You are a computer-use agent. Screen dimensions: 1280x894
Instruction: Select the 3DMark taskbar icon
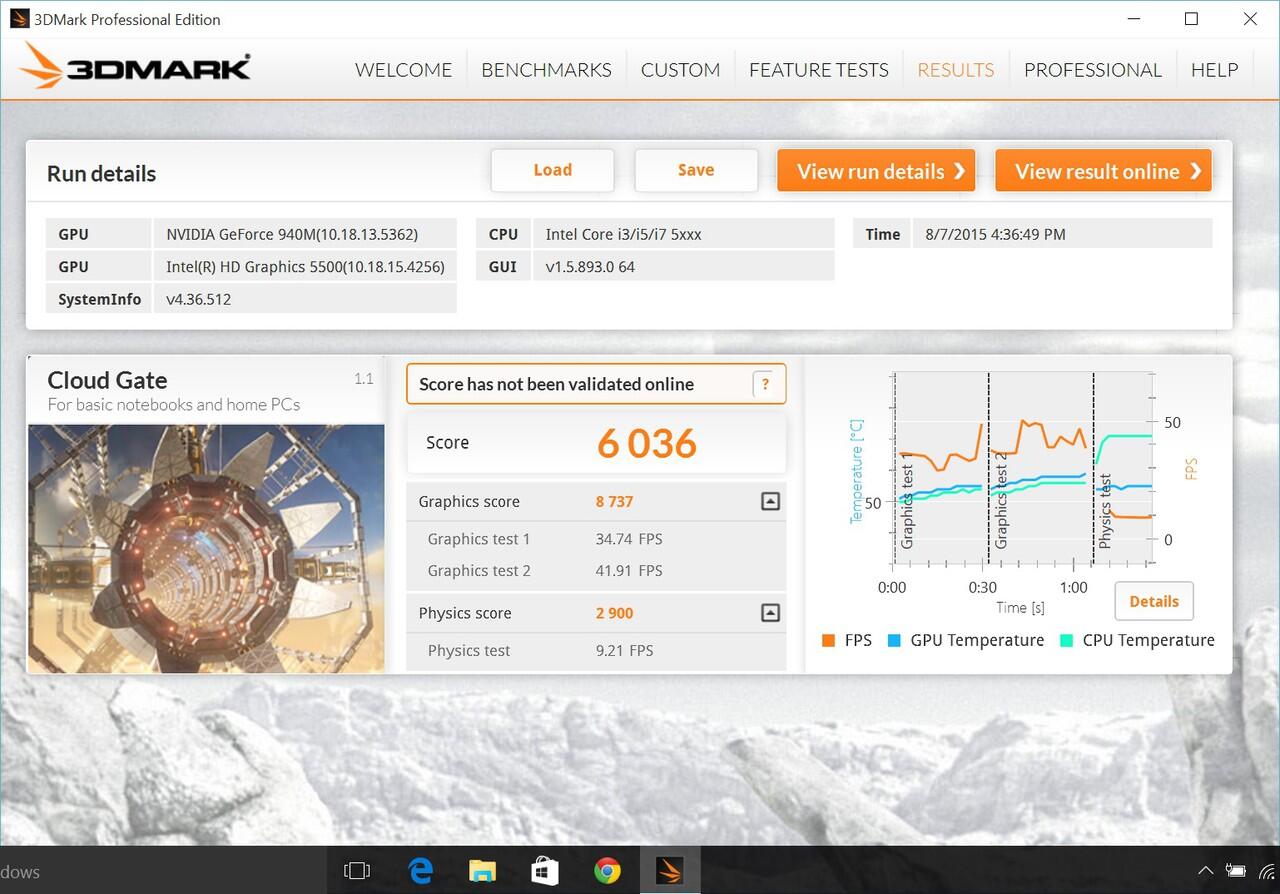coord(669,871)
